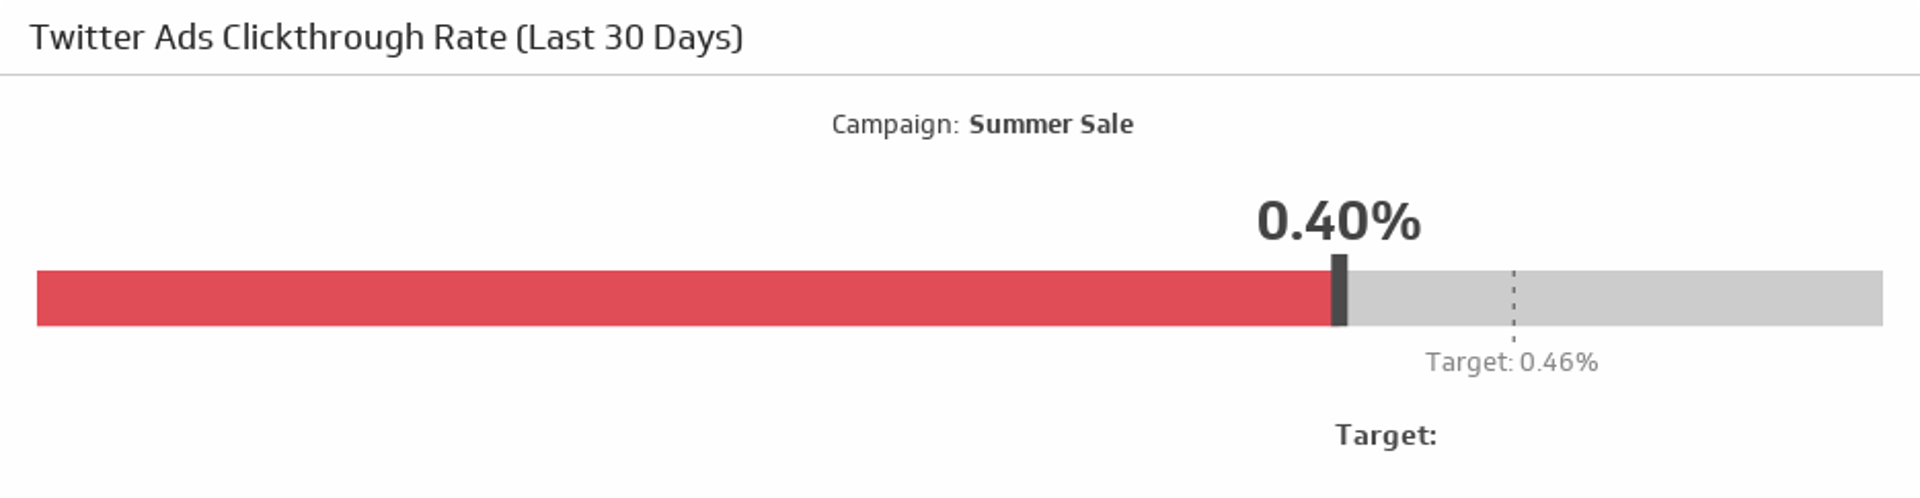Click the "0.46%" figure in the target label
1920x498 pixels.
click(x=1558, y=362)
